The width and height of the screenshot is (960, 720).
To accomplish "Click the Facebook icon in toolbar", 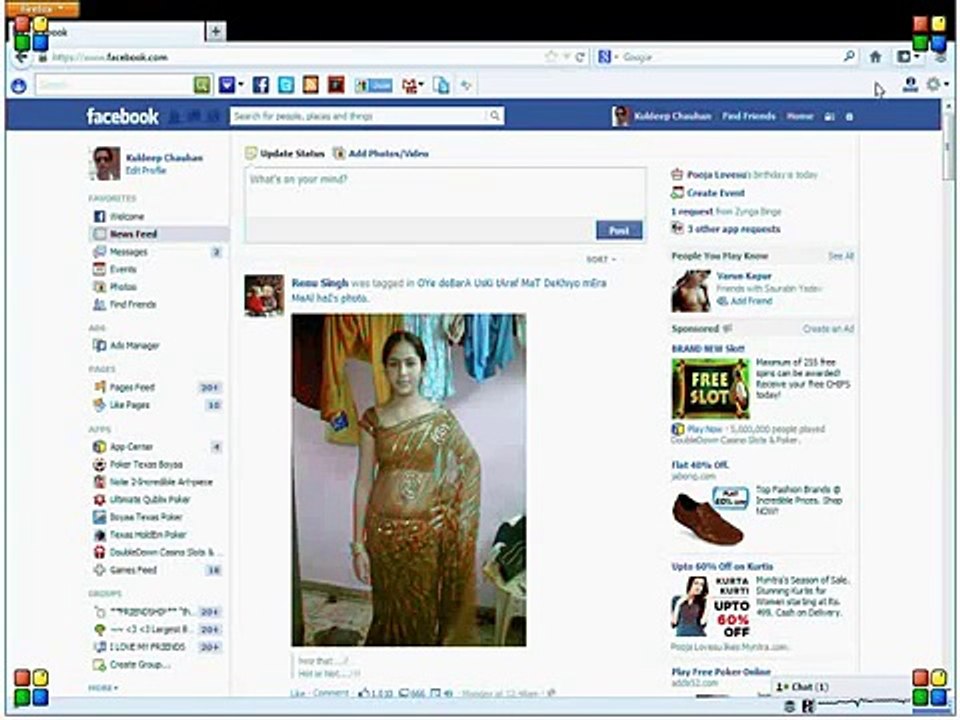I will click(261, 85).
